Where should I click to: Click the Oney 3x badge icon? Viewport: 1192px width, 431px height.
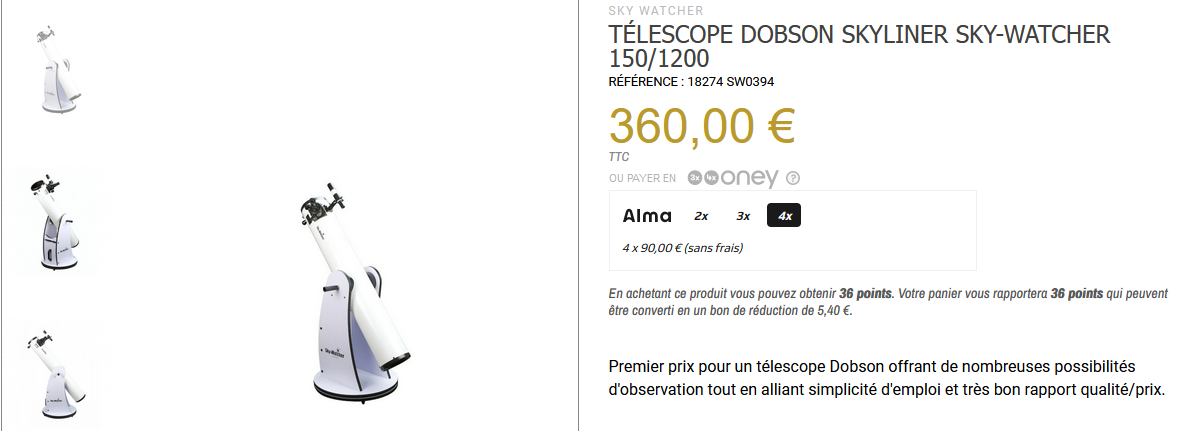[695, 178]
